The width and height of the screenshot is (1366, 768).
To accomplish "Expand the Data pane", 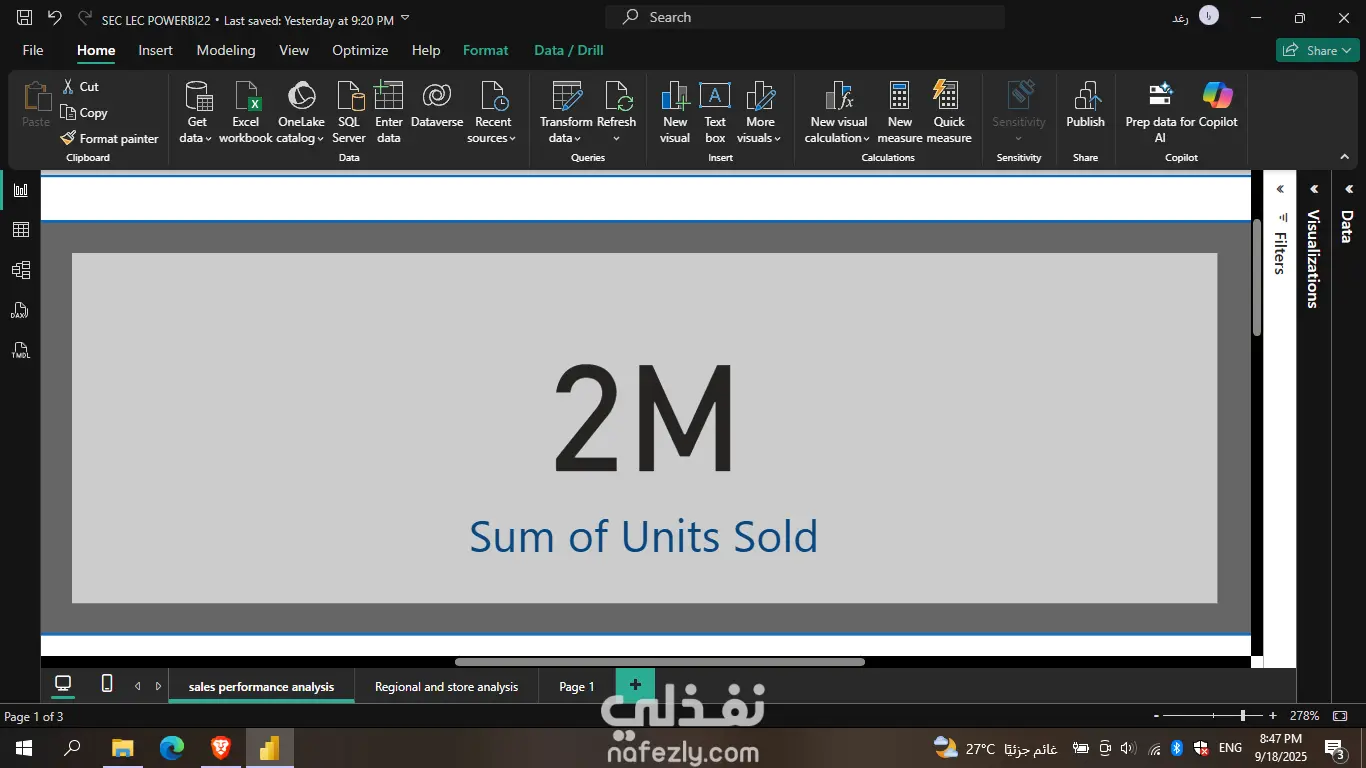I will pyautogui.click(x=1348, y=189).
